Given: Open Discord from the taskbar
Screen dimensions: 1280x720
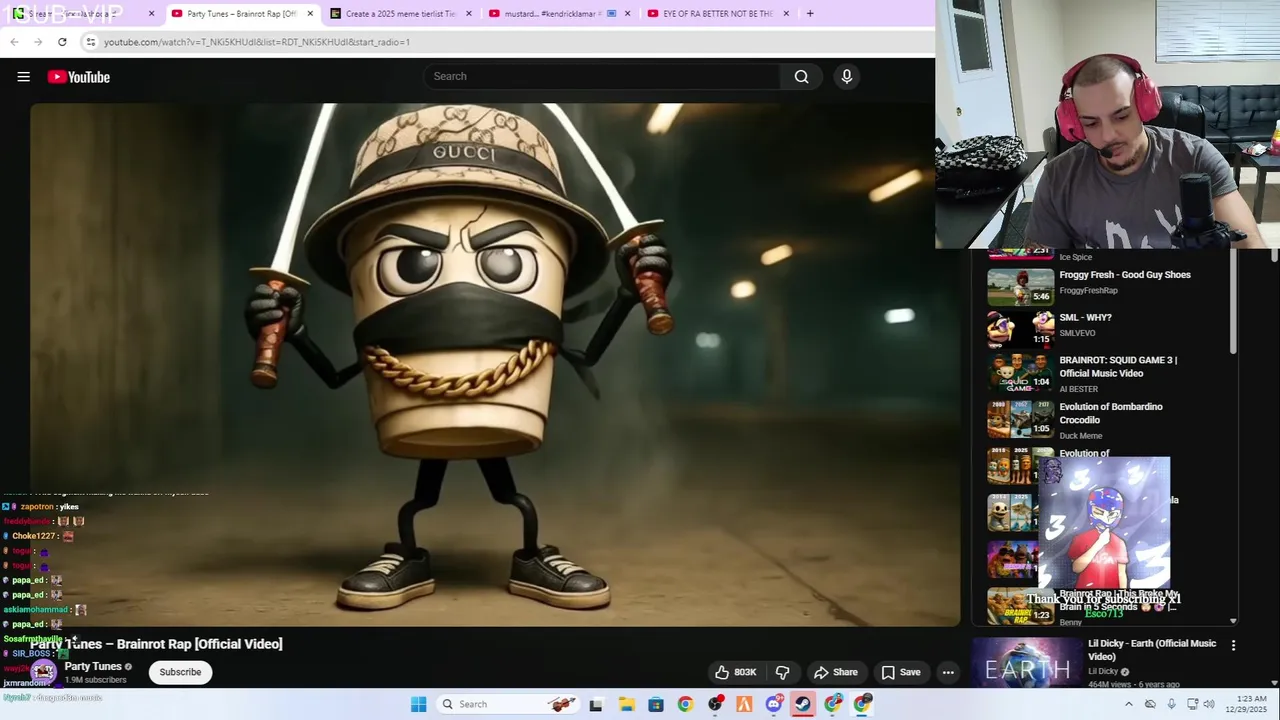Looking at the screenshot, I should [x=774, y=704].
